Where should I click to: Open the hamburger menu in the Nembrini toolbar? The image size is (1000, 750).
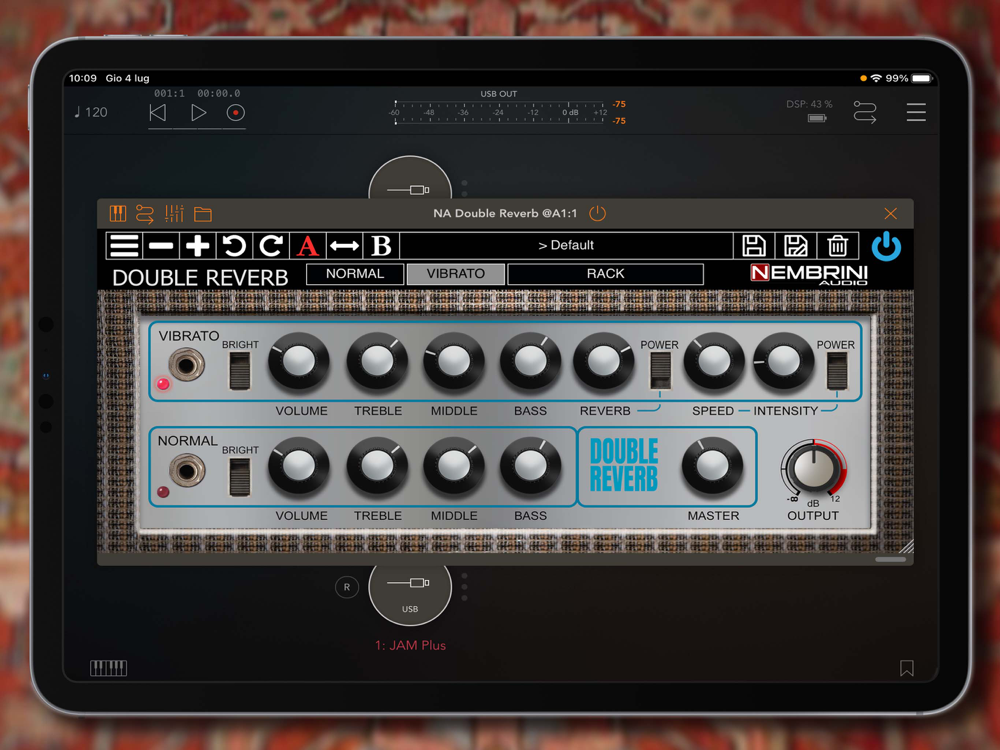[x=124, y=246]
